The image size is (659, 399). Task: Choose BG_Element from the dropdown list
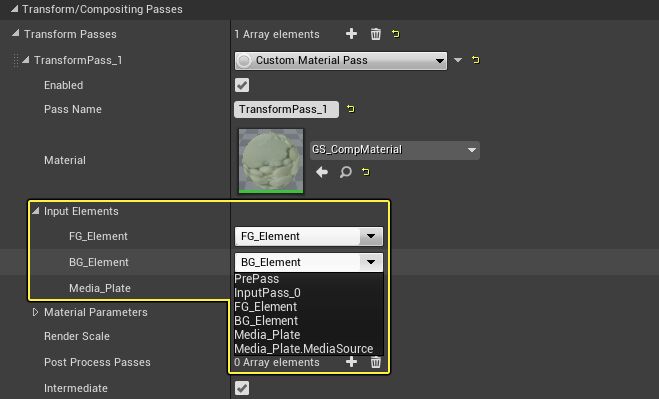tap(266, 320)
